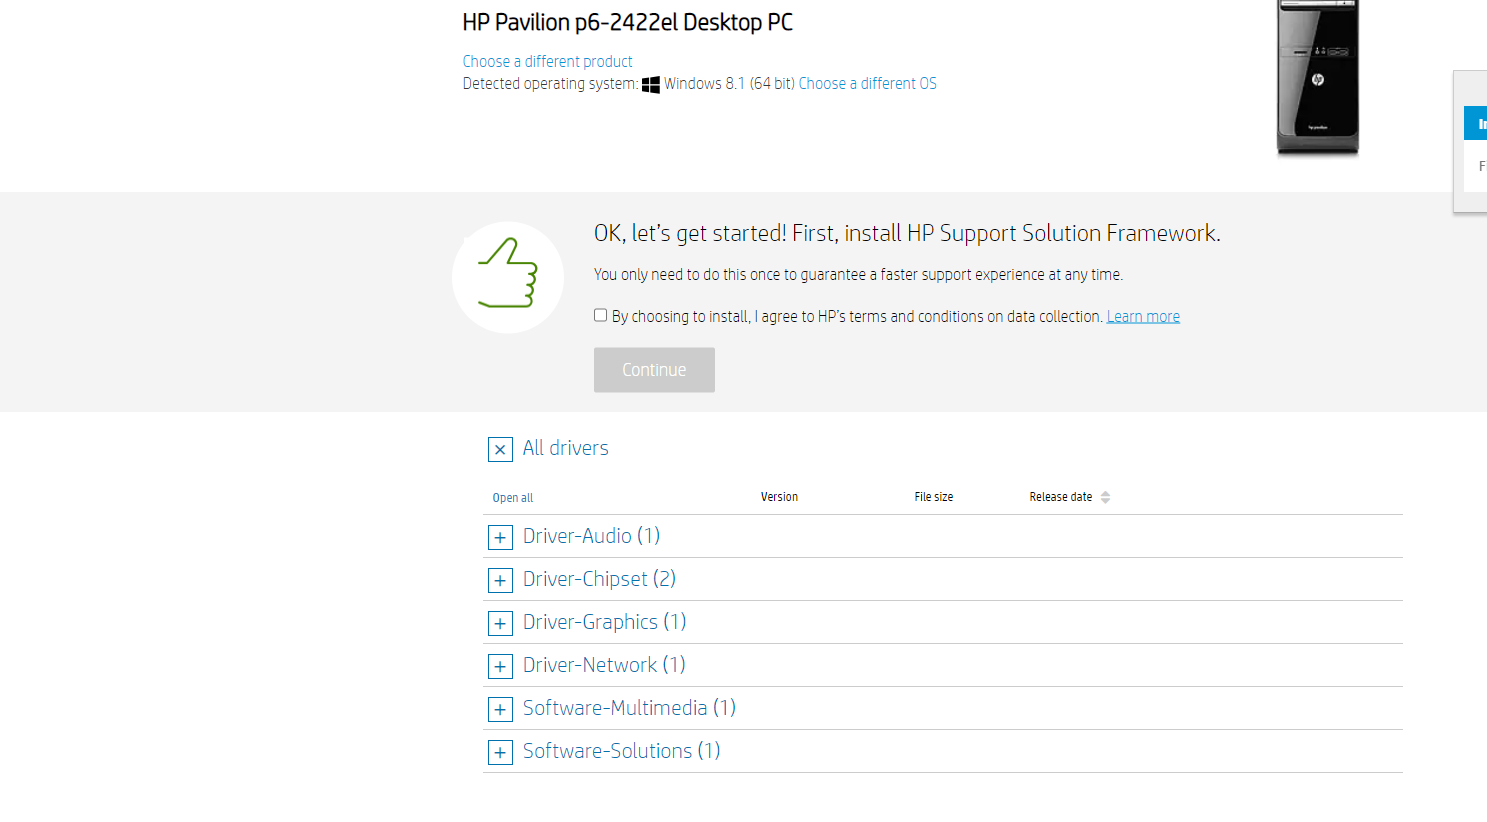The image size is (1487, 822).
Task: Open the Driver-Network (1) category
Action: pyautogui.click(x=604, y=665)
